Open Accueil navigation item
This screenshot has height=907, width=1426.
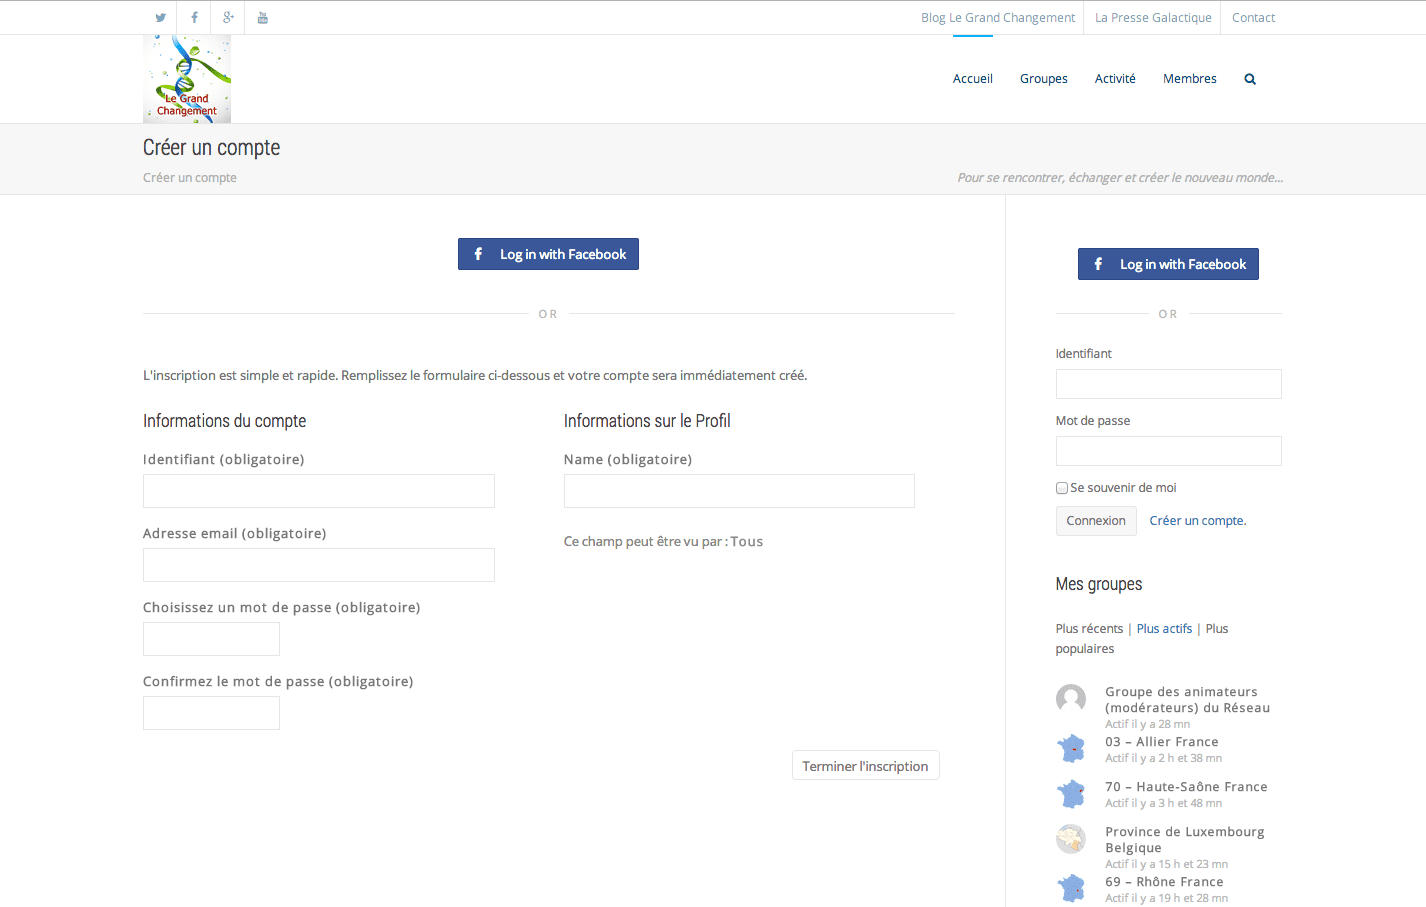[x=973, y=79]
